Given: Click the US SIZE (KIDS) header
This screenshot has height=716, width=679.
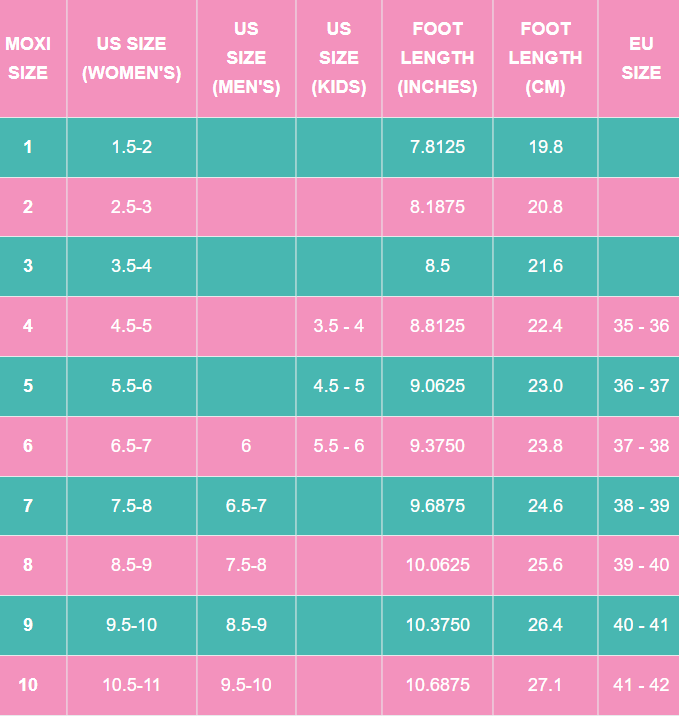Looking at the screenshot, I should (339, 58).
